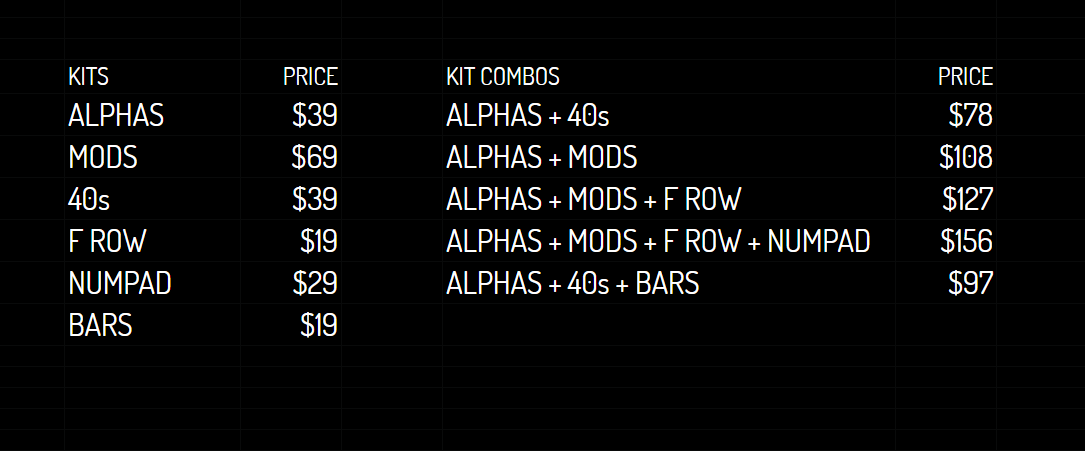Click the ALPHAS + MODS combo cell
The image size is (1085, 451).
click(541, 158)
